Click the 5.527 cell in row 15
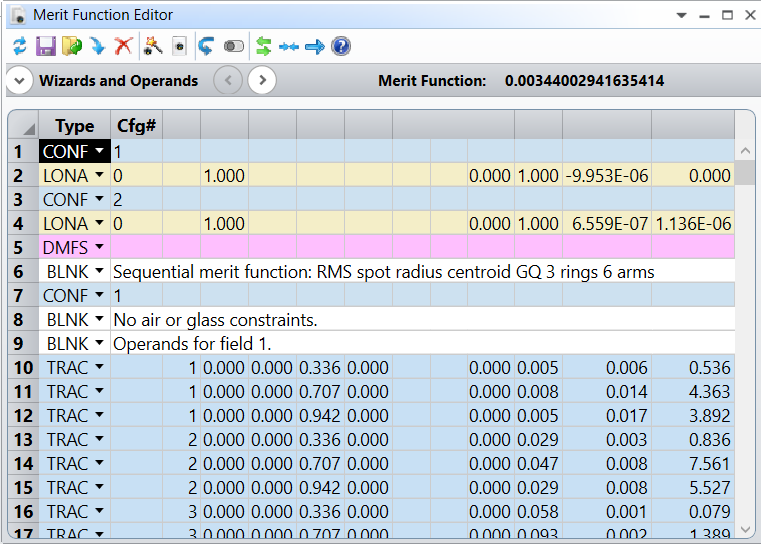Image resolution: width=761 pixels, height=544 pixels. [x=693, y=488]
